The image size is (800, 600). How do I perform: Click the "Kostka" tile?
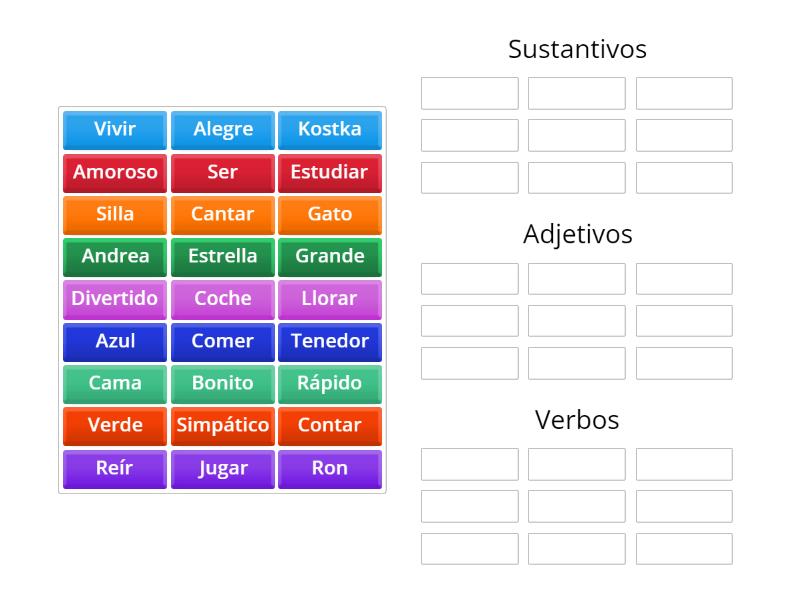(330, 129)
